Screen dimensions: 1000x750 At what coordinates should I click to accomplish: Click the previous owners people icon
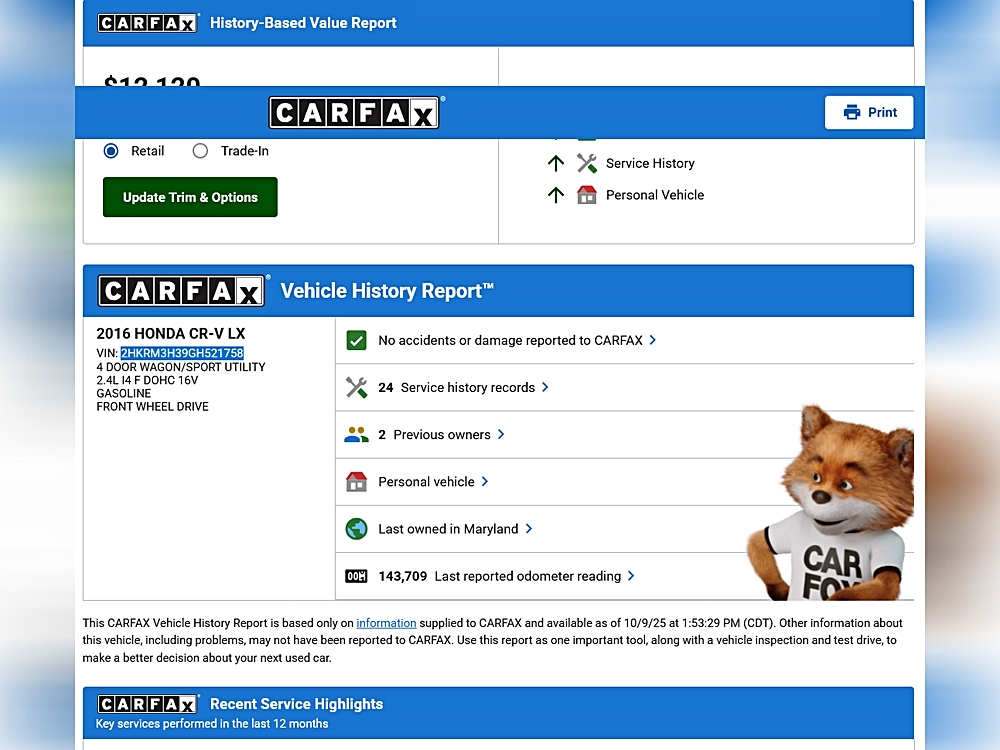[x=356, y=435]
